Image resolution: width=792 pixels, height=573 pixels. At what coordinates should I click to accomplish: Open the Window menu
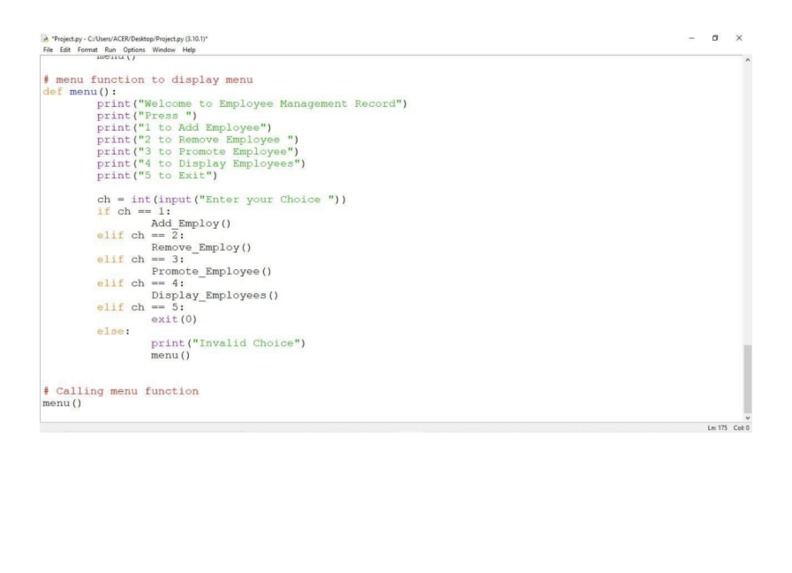(x=164, y=50)
